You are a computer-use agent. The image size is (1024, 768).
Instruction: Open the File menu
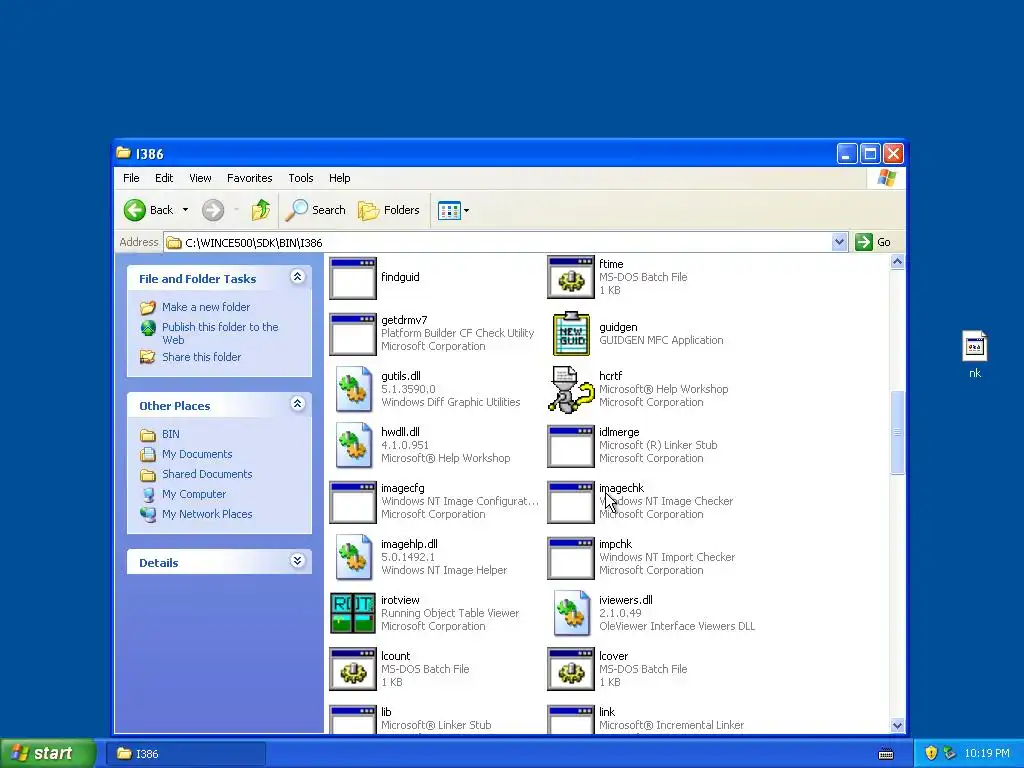tap(131, 178)
